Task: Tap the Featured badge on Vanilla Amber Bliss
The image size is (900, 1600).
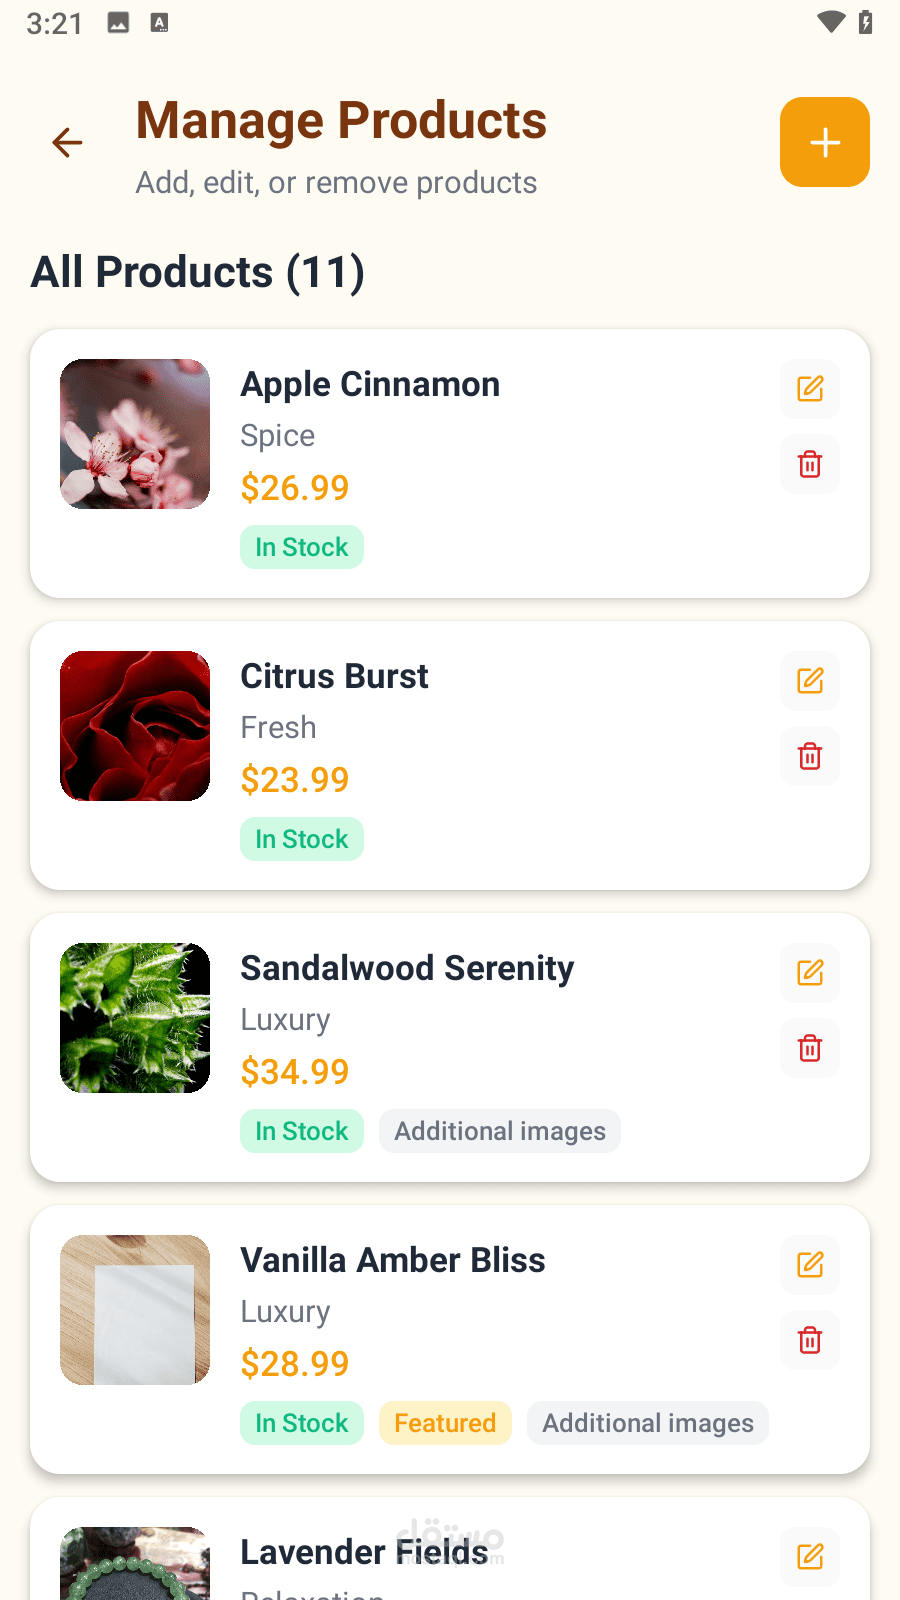Action: pos(445,1423)
